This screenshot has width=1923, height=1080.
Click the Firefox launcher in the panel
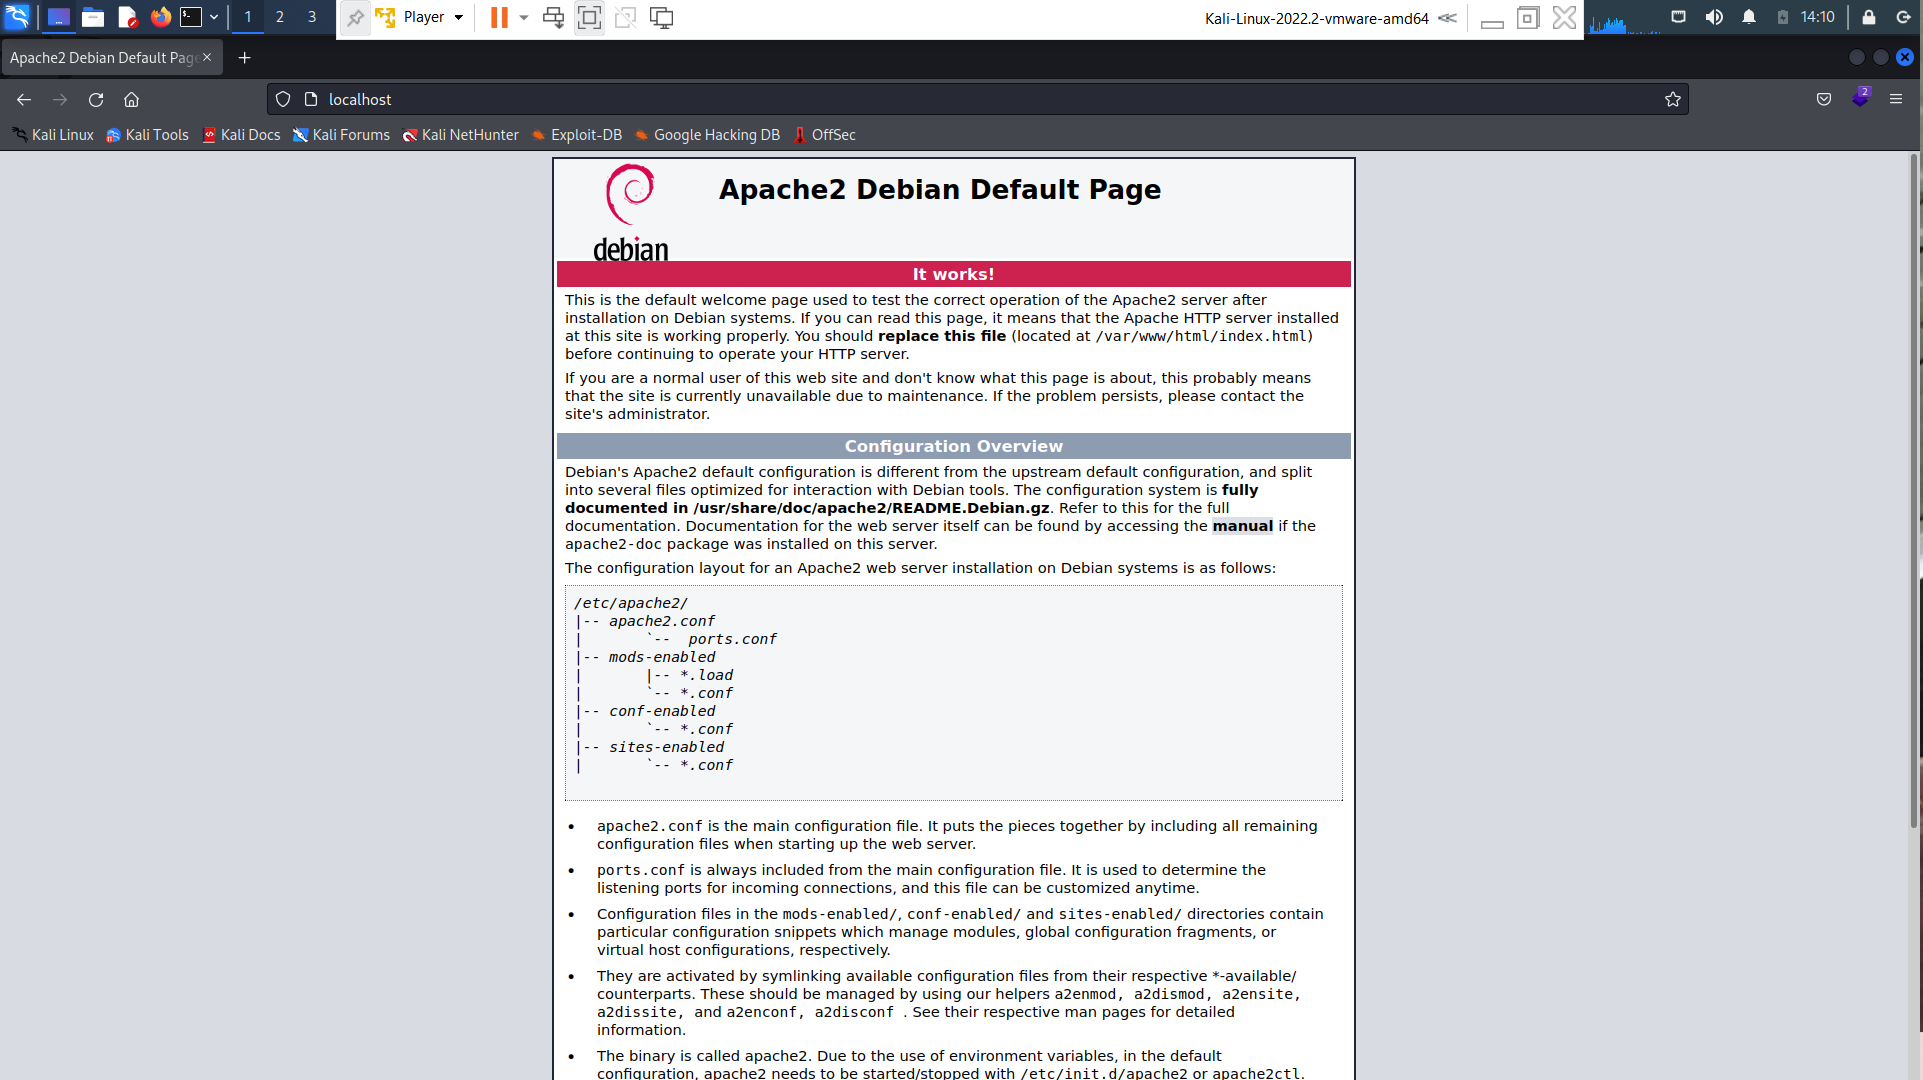click(160, 17)
